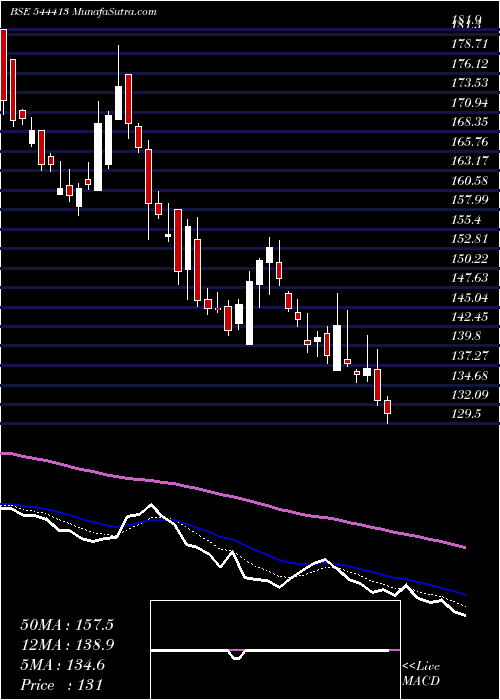500x700 pixels.
Task: Select the 137.27 price level label
Action: coord(468,355)
